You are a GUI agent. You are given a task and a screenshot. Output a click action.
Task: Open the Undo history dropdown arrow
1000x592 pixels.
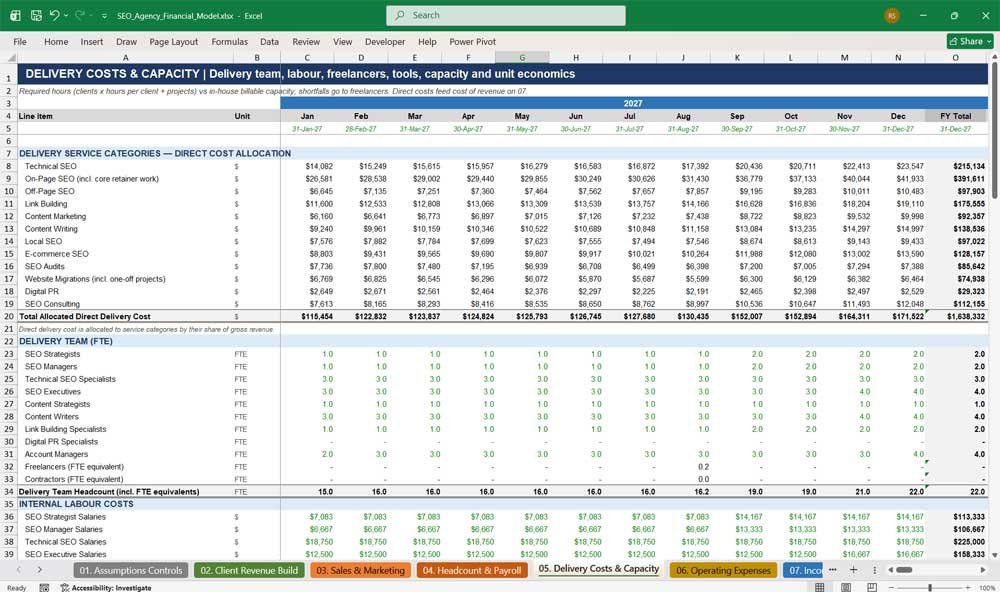66,16
